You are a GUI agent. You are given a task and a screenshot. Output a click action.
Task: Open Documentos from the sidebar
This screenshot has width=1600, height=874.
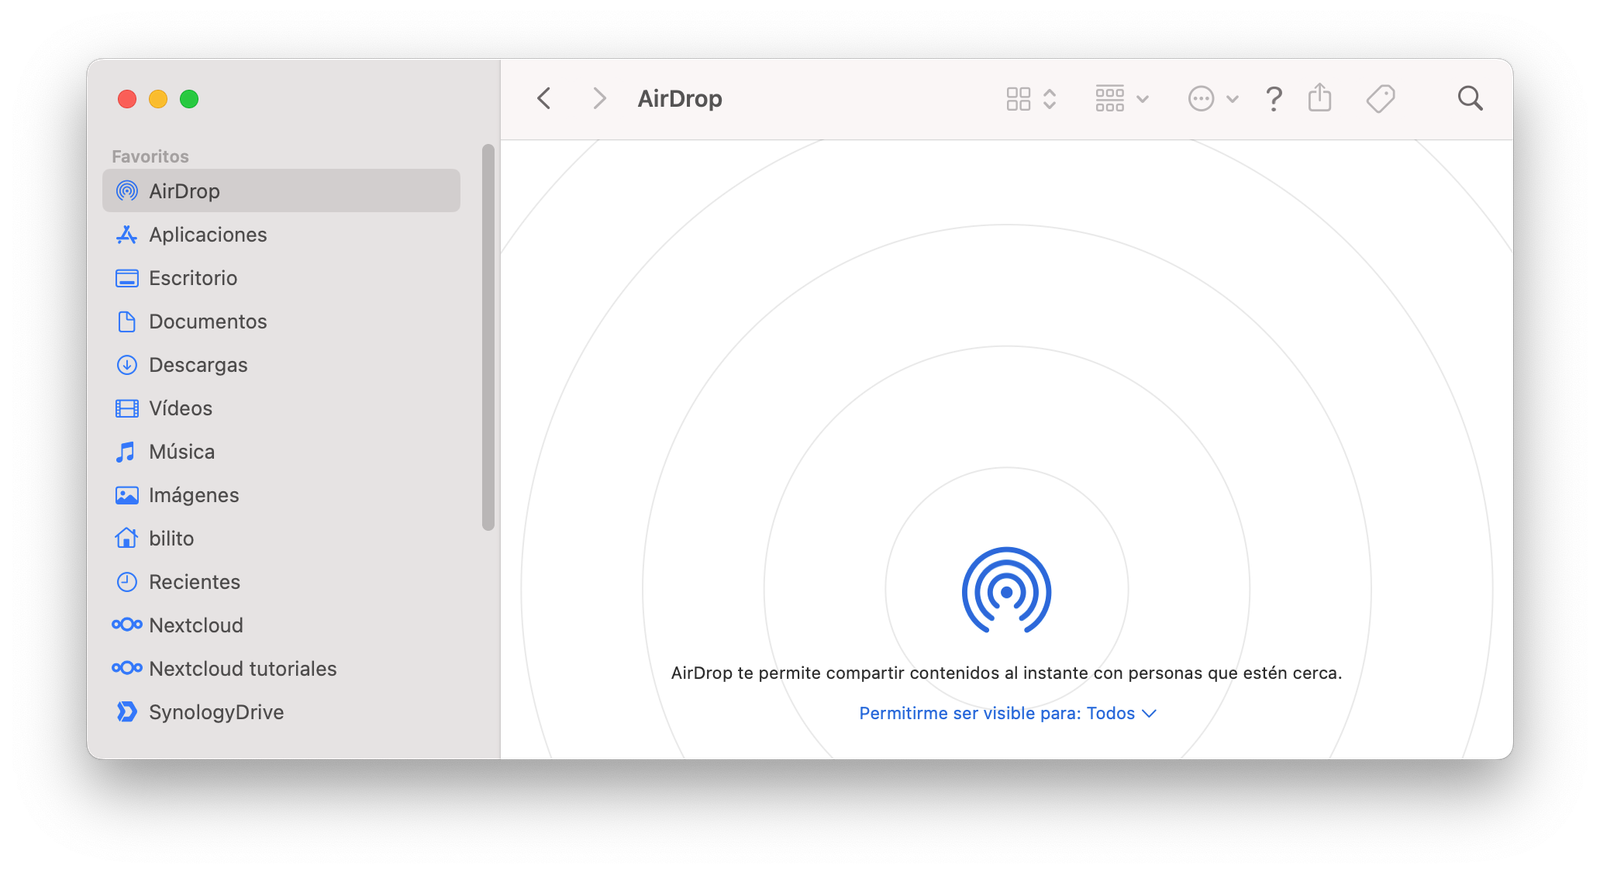click(208, 322)
